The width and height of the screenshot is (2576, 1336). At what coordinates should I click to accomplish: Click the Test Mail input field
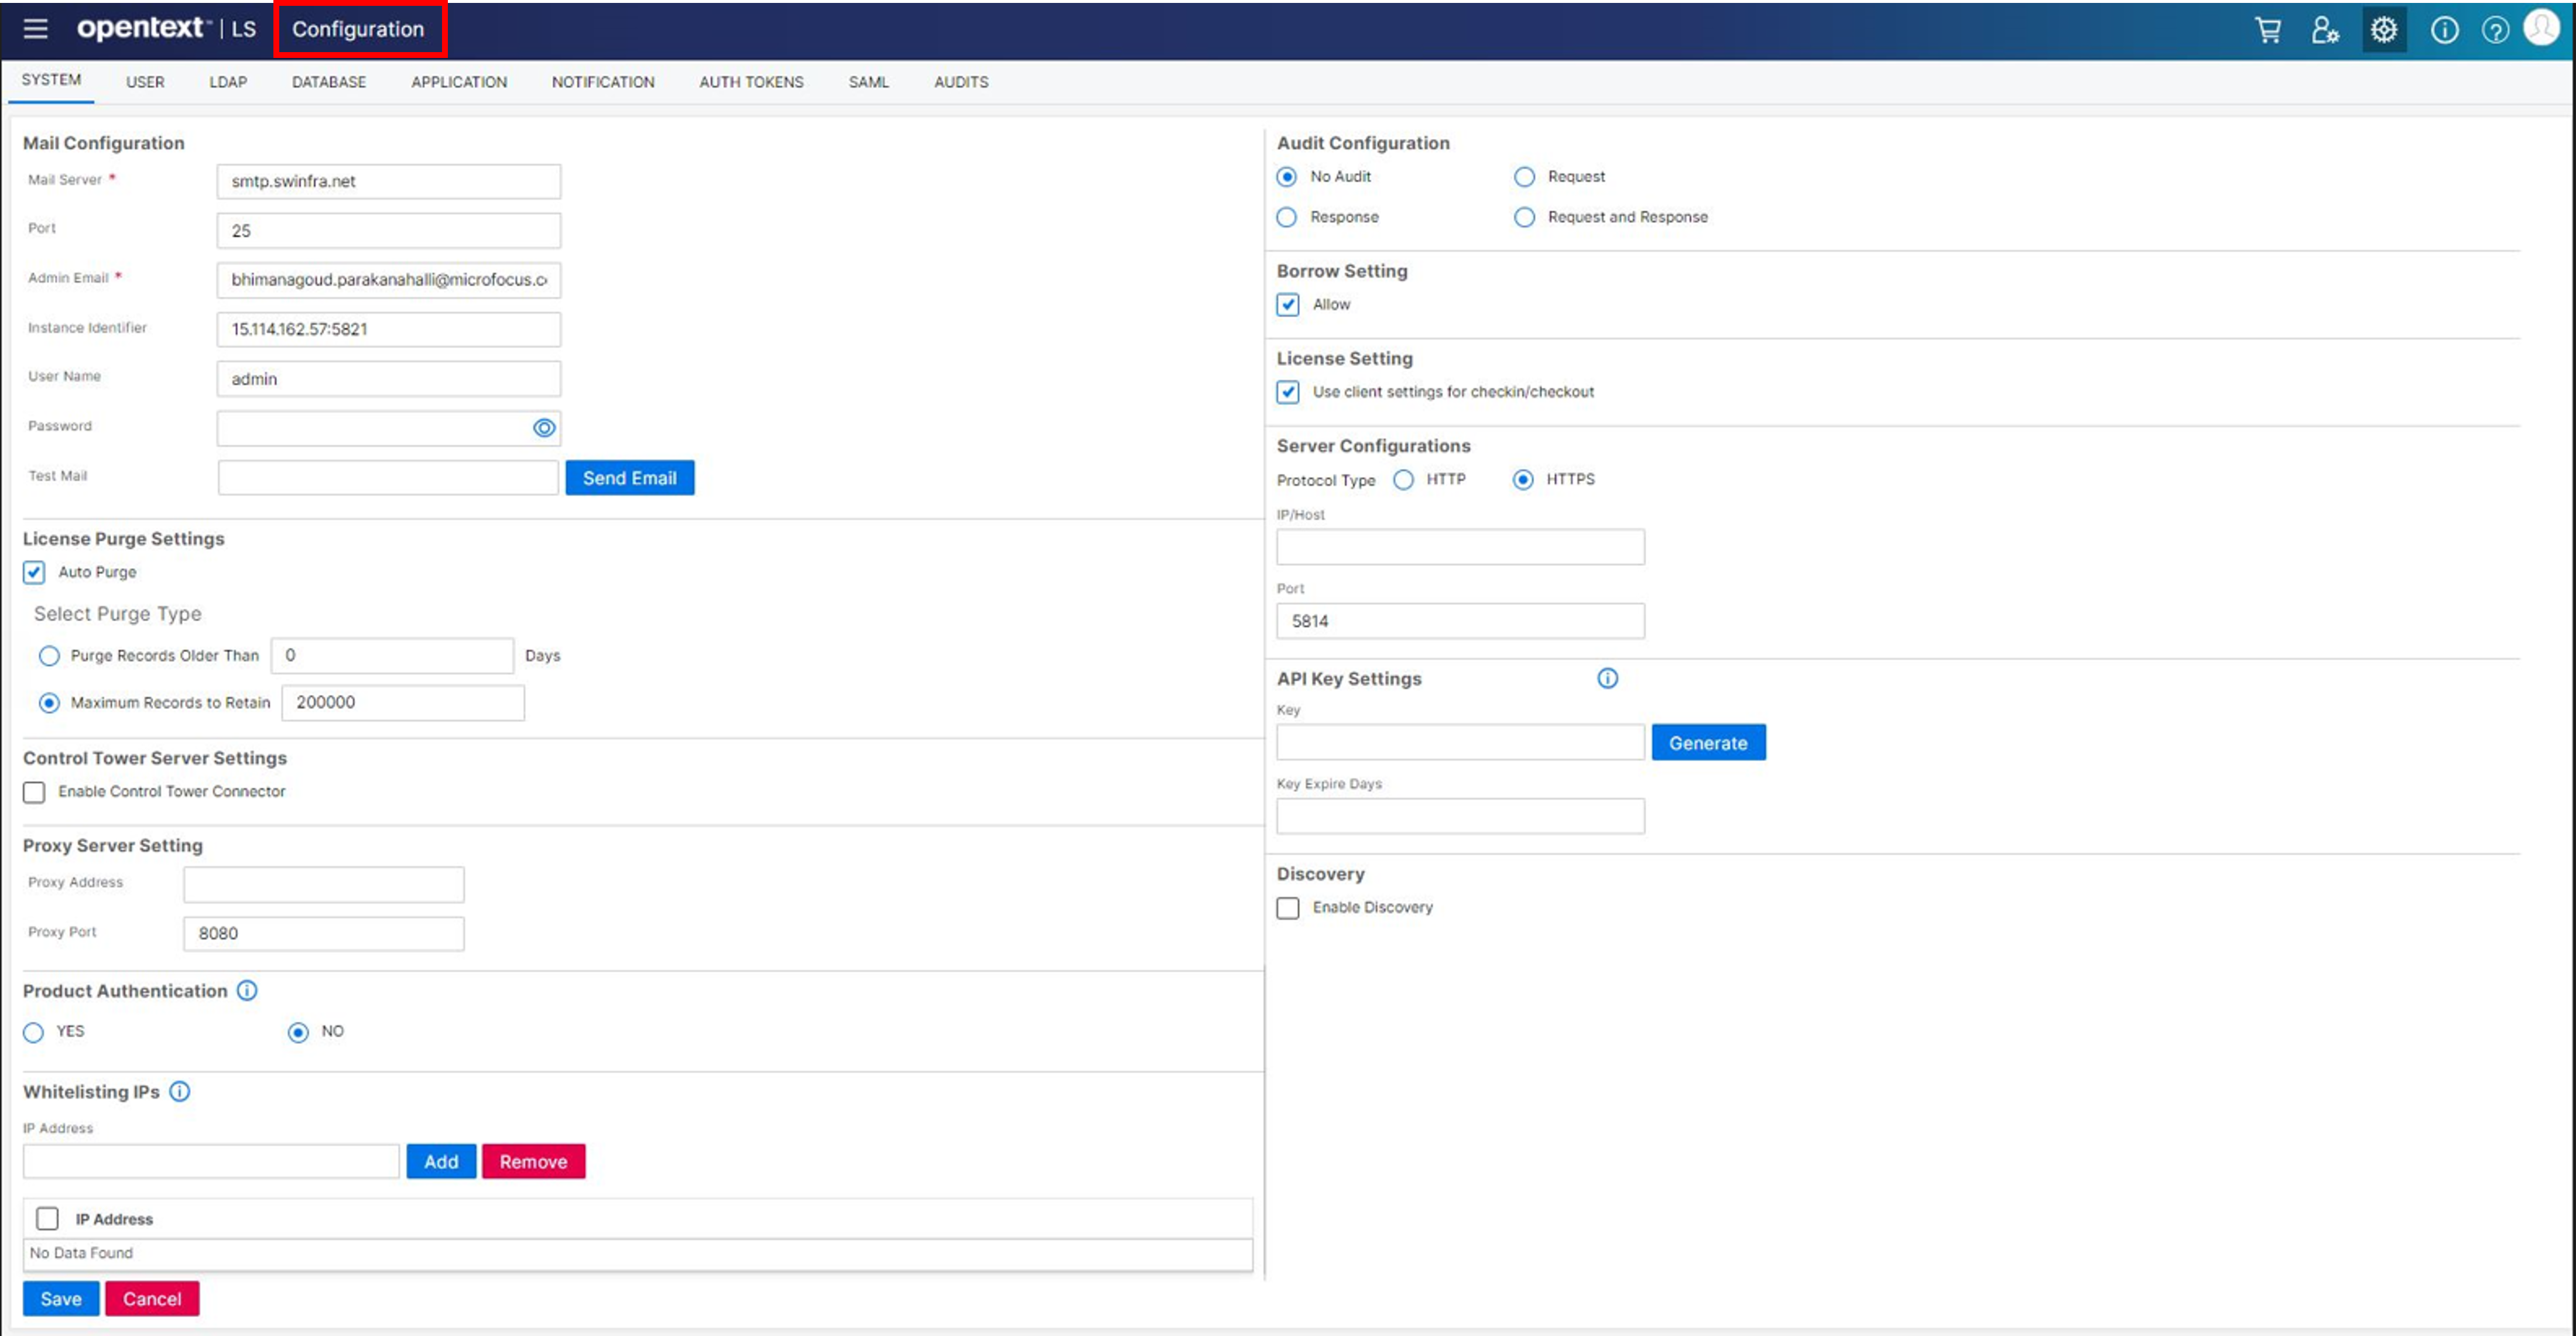click(388, 477)
